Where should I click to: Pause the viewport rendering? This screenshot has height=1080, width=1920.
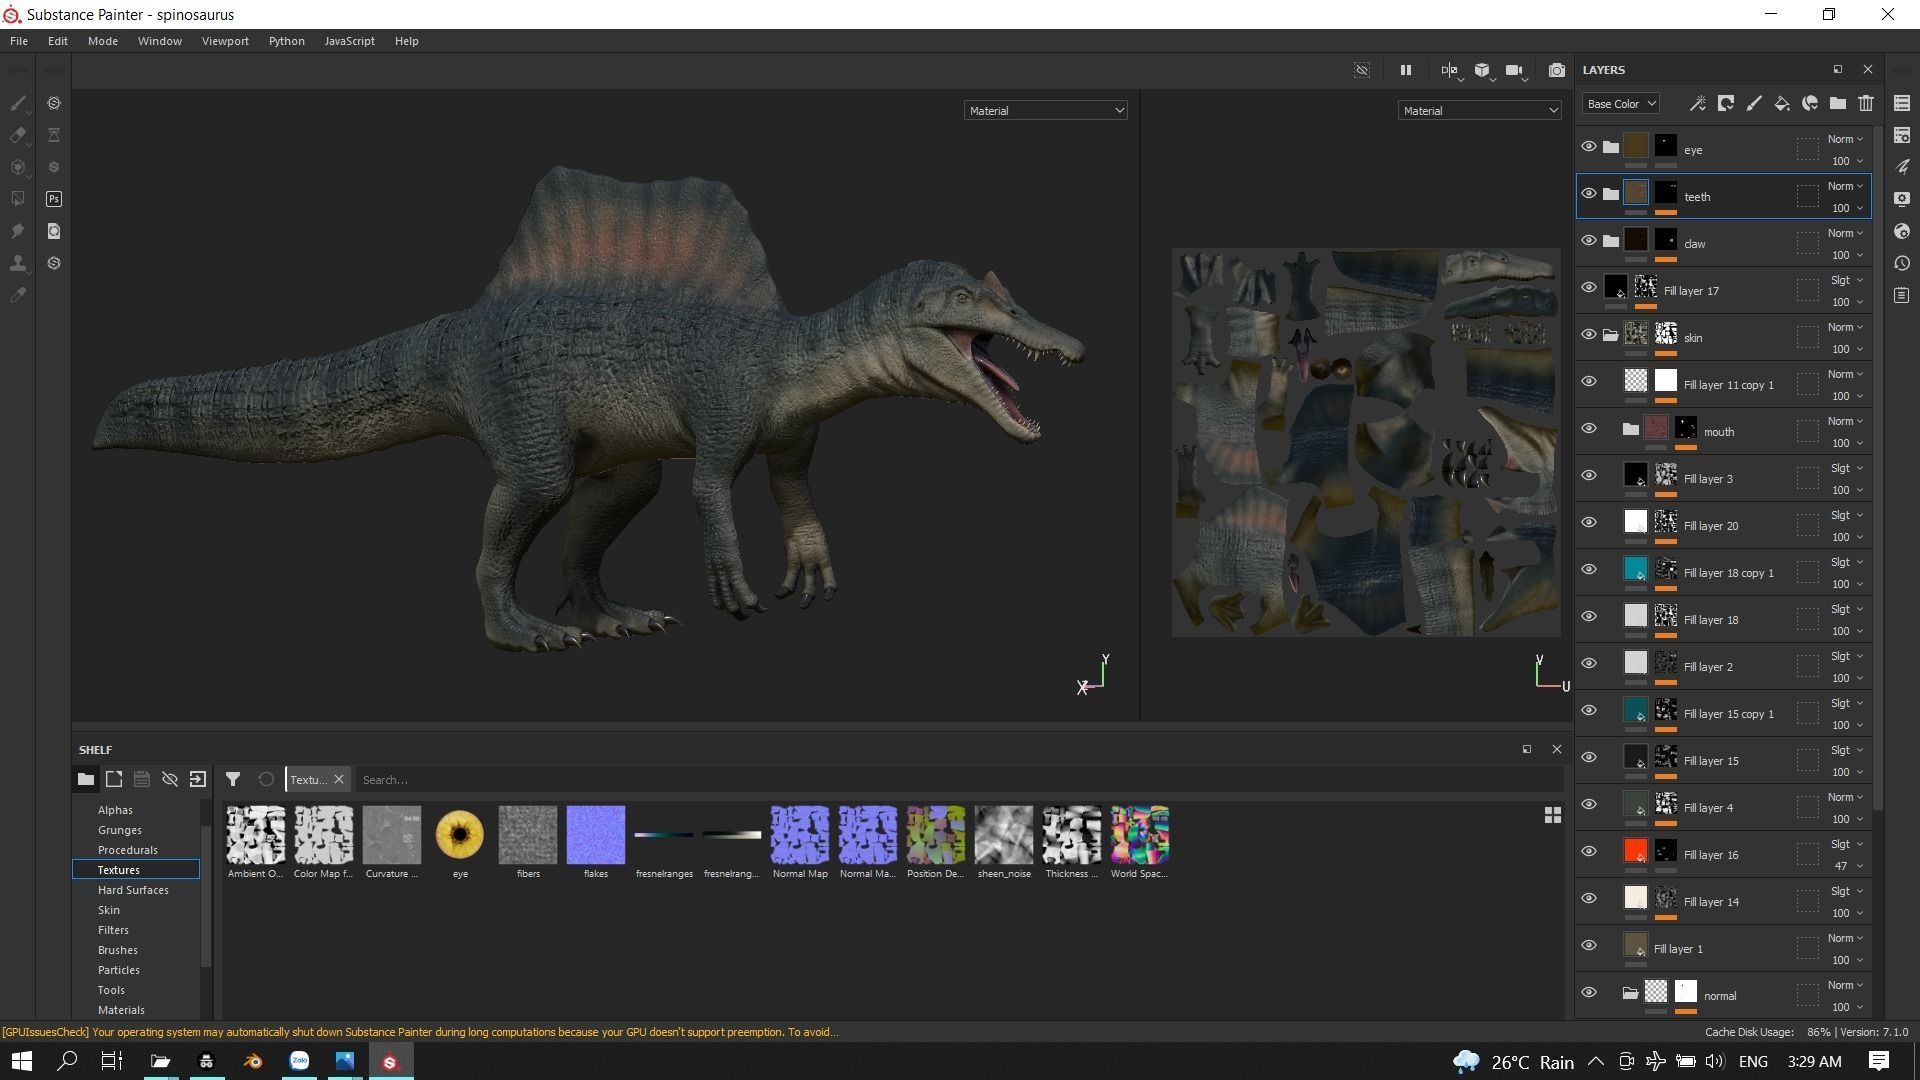coord(1405,70)
